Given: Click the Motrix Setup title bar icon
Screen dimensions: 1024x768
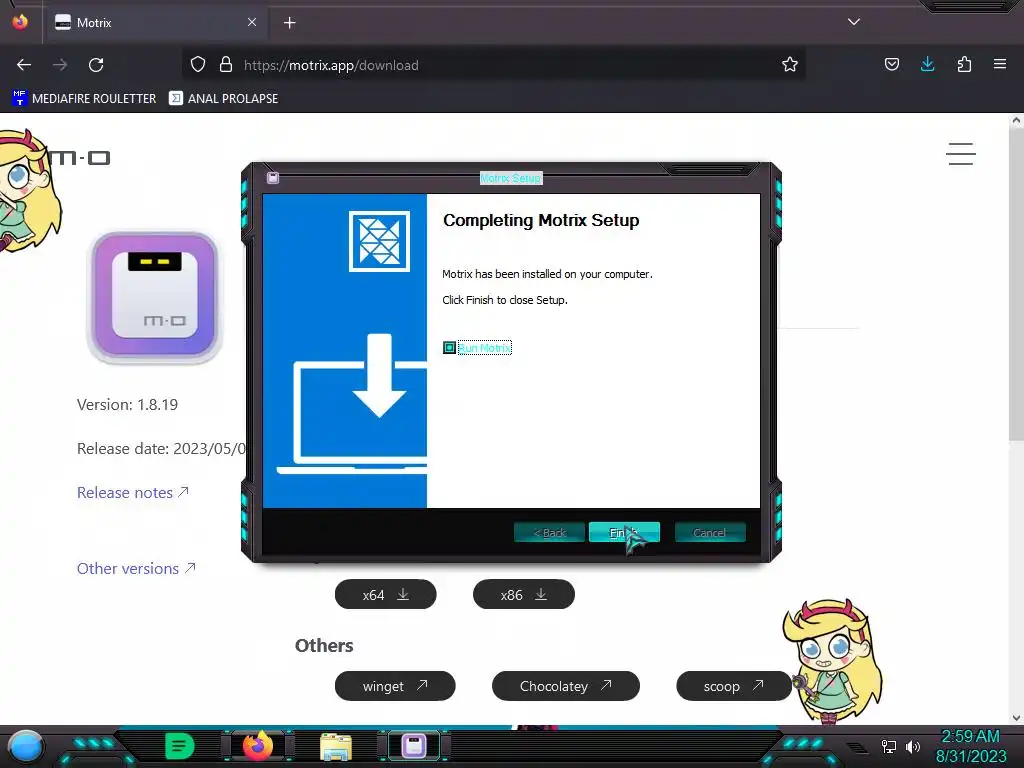Looking at the screenshot, I should click(x=273, y=178).
